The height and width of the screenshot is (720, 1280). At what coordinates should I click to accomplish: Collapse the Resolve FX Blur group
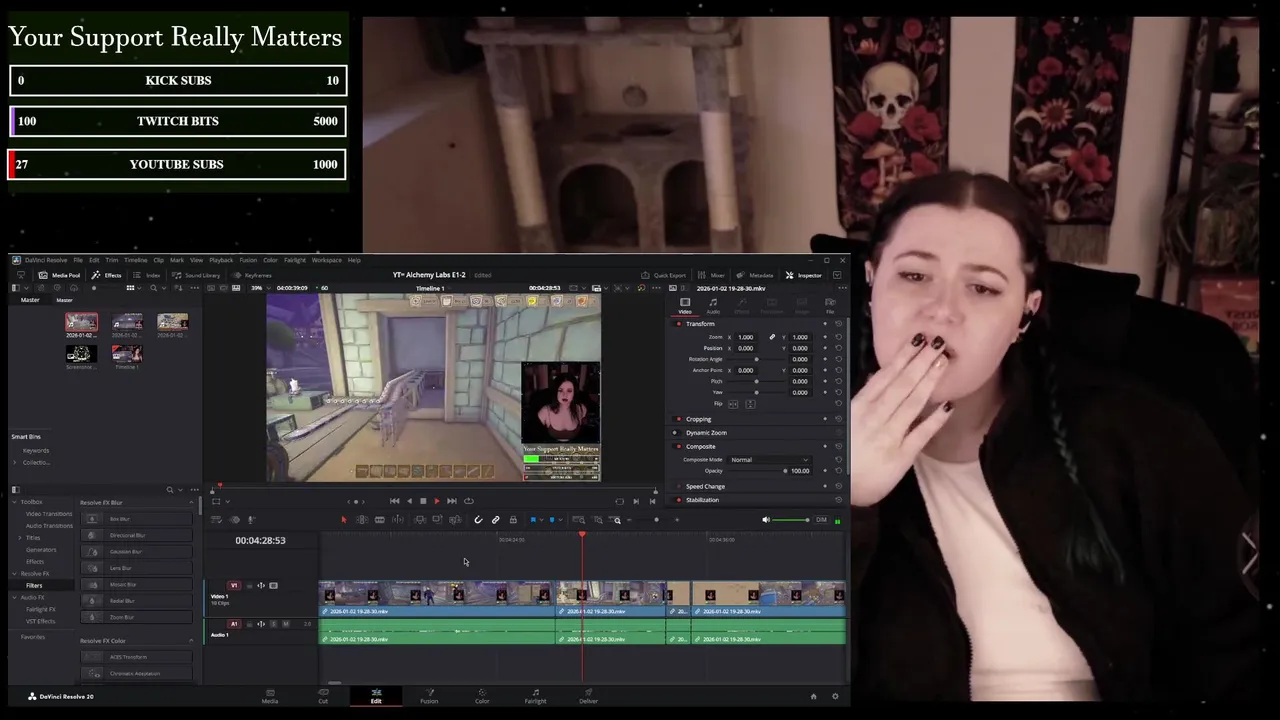point(191,502)
